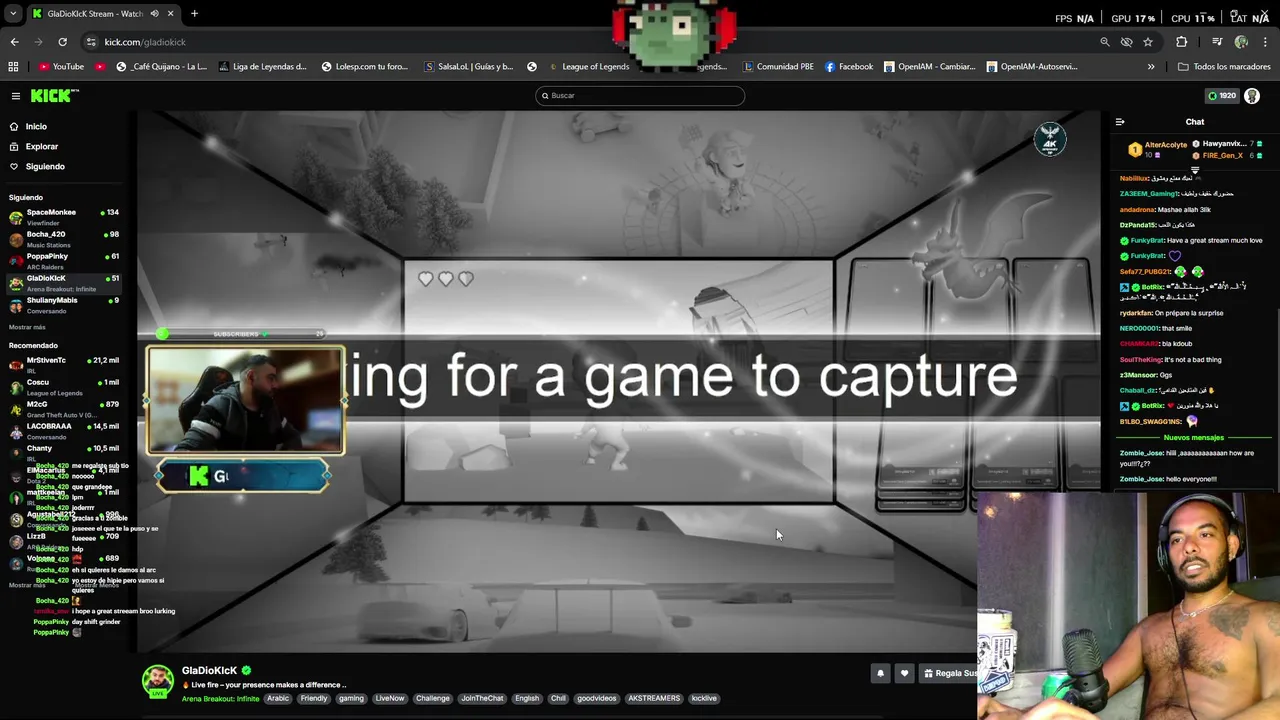Click the Buscar search field

pos(640,96)
